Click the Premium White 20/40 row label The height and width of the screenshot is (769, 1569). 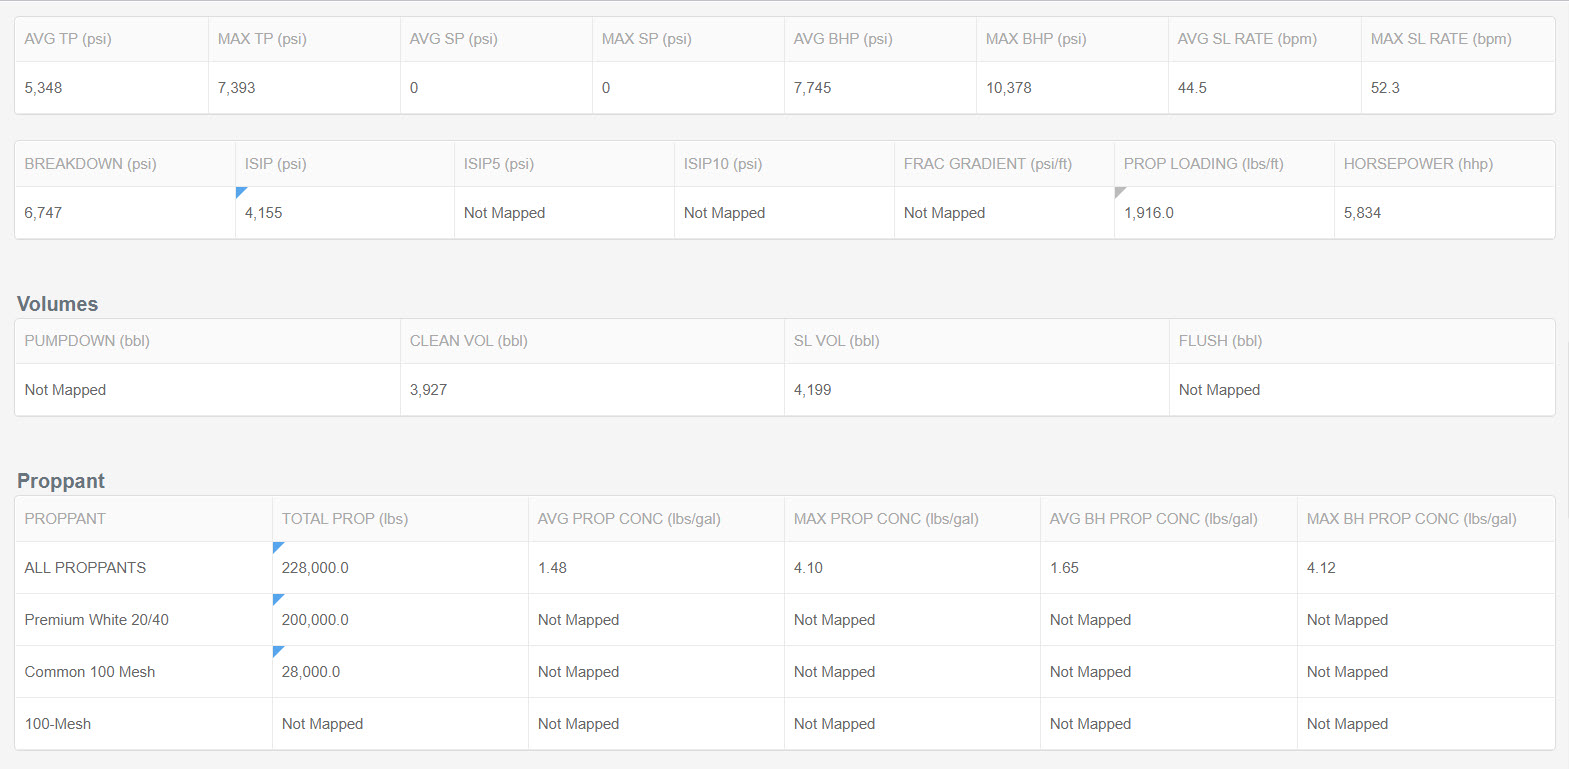tap(97, 620)
